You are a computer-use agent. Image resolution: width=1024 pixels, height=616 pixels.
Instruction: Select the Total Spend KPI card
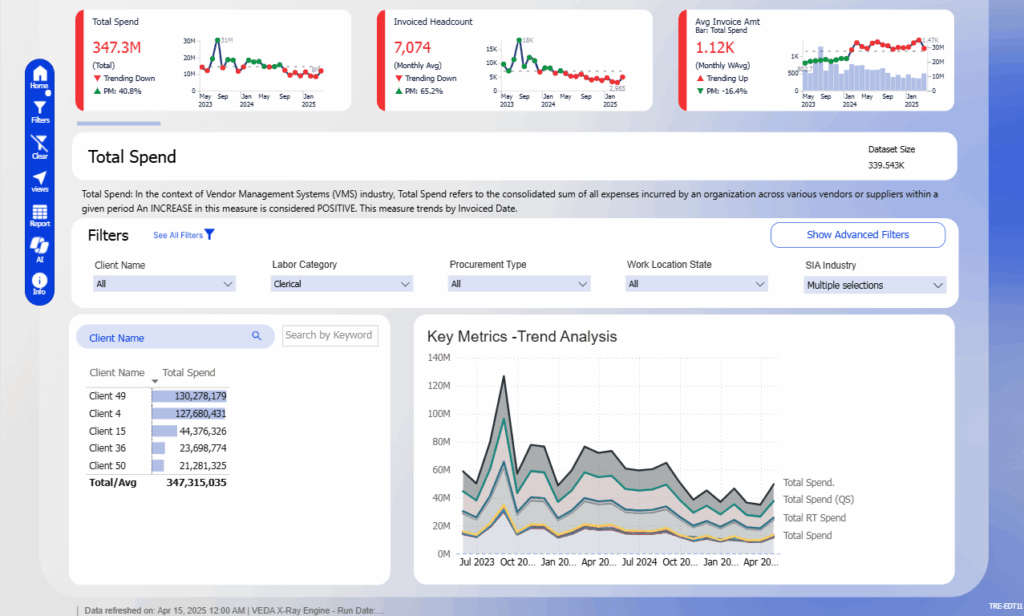pyautogui.click(x=213, y=60)
